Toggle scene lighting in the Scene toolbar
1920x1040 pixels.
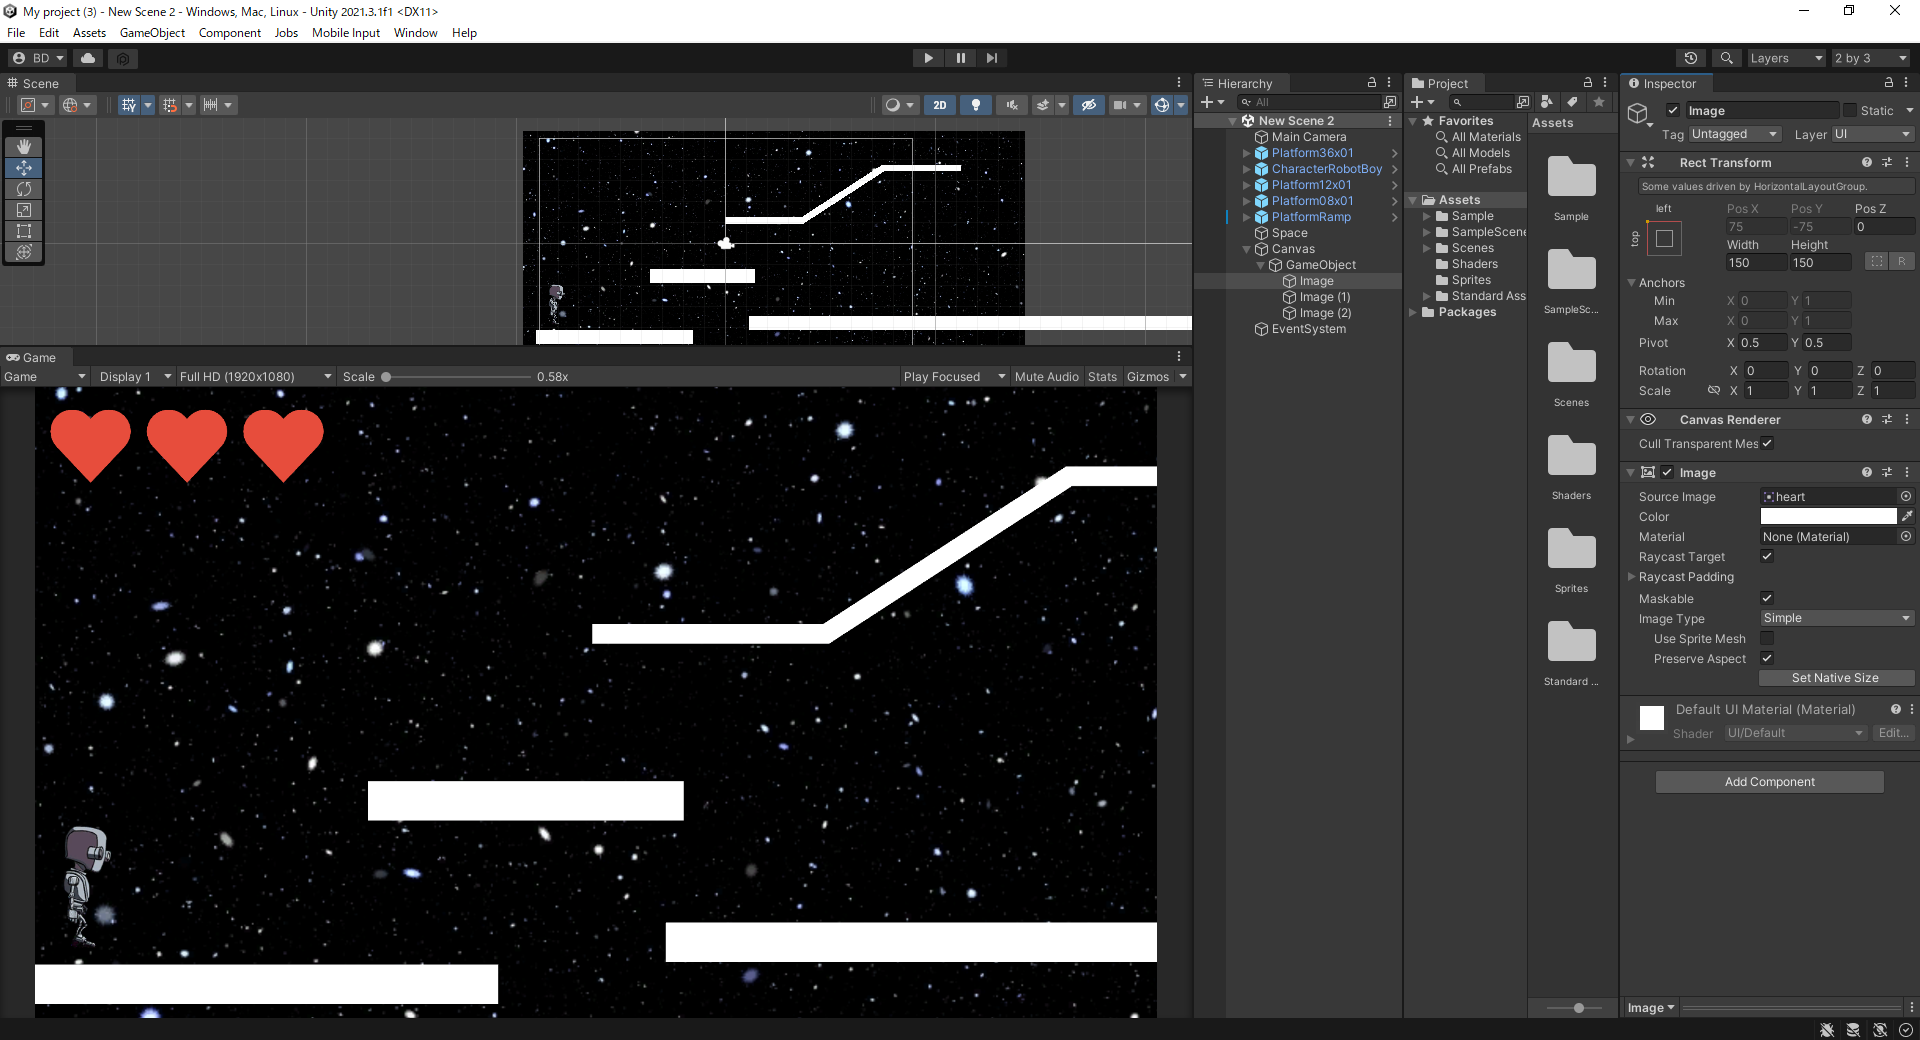coord(975,104)
